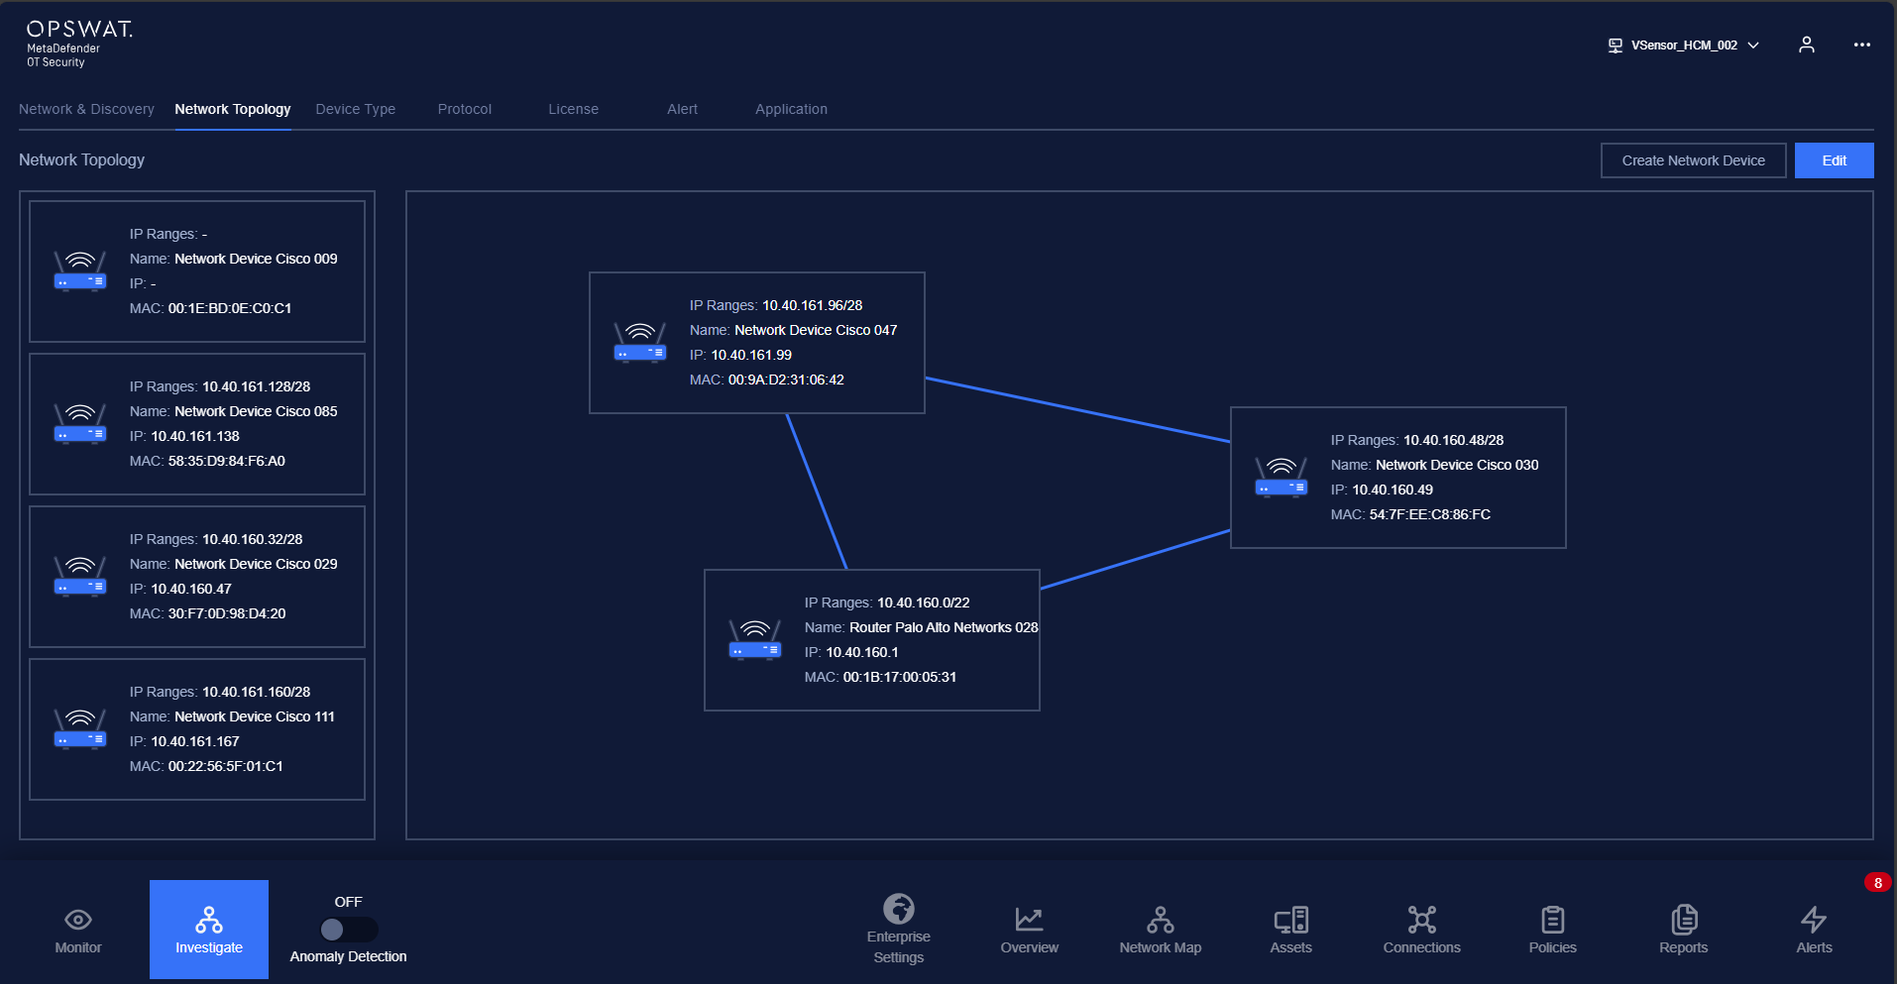
Task: Click the OPSWAT MetaDefender logo
Action: click(x=79, y=44)
